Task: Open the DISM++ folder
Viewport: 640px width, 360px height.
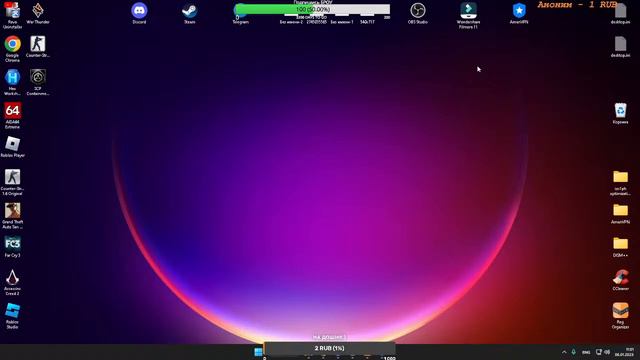Action: 620,246
